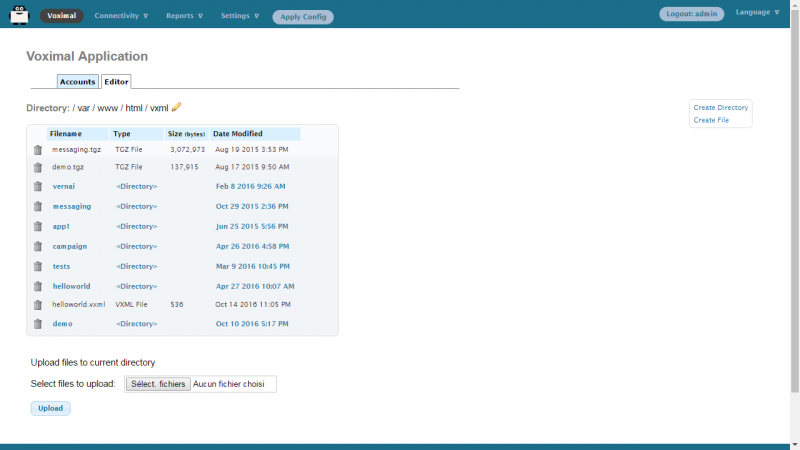Viewport: 800px width, 450px height.
Task: Delete messaging.tgz using its trash icon
Action: 38,150
